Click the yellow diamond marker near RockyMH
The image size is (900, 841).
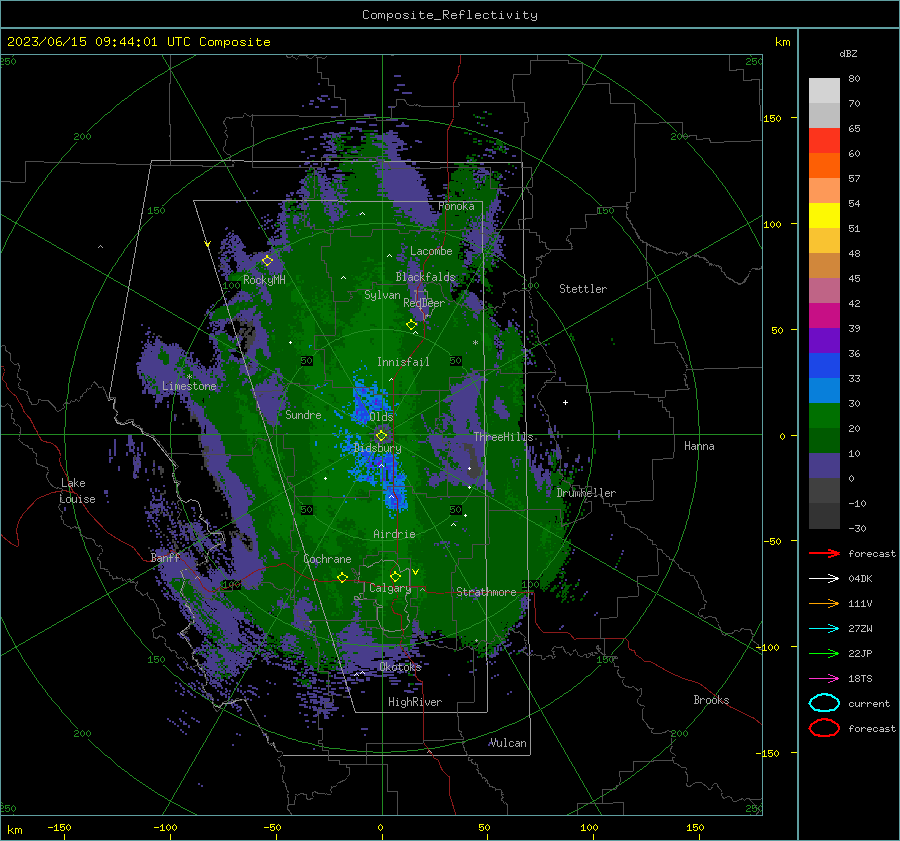[x=267, y=261]
